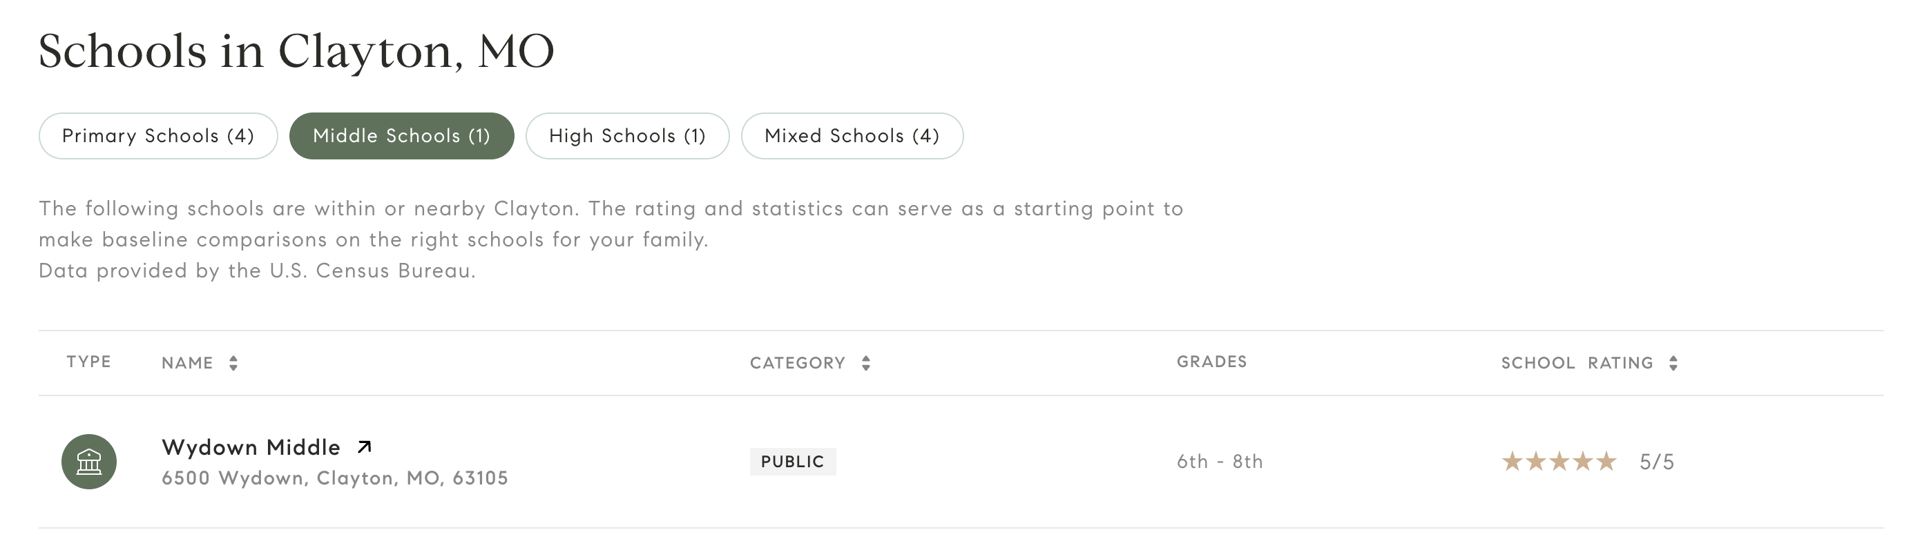Switch to the Mixed Schools (4) filter

click(852, 136)
